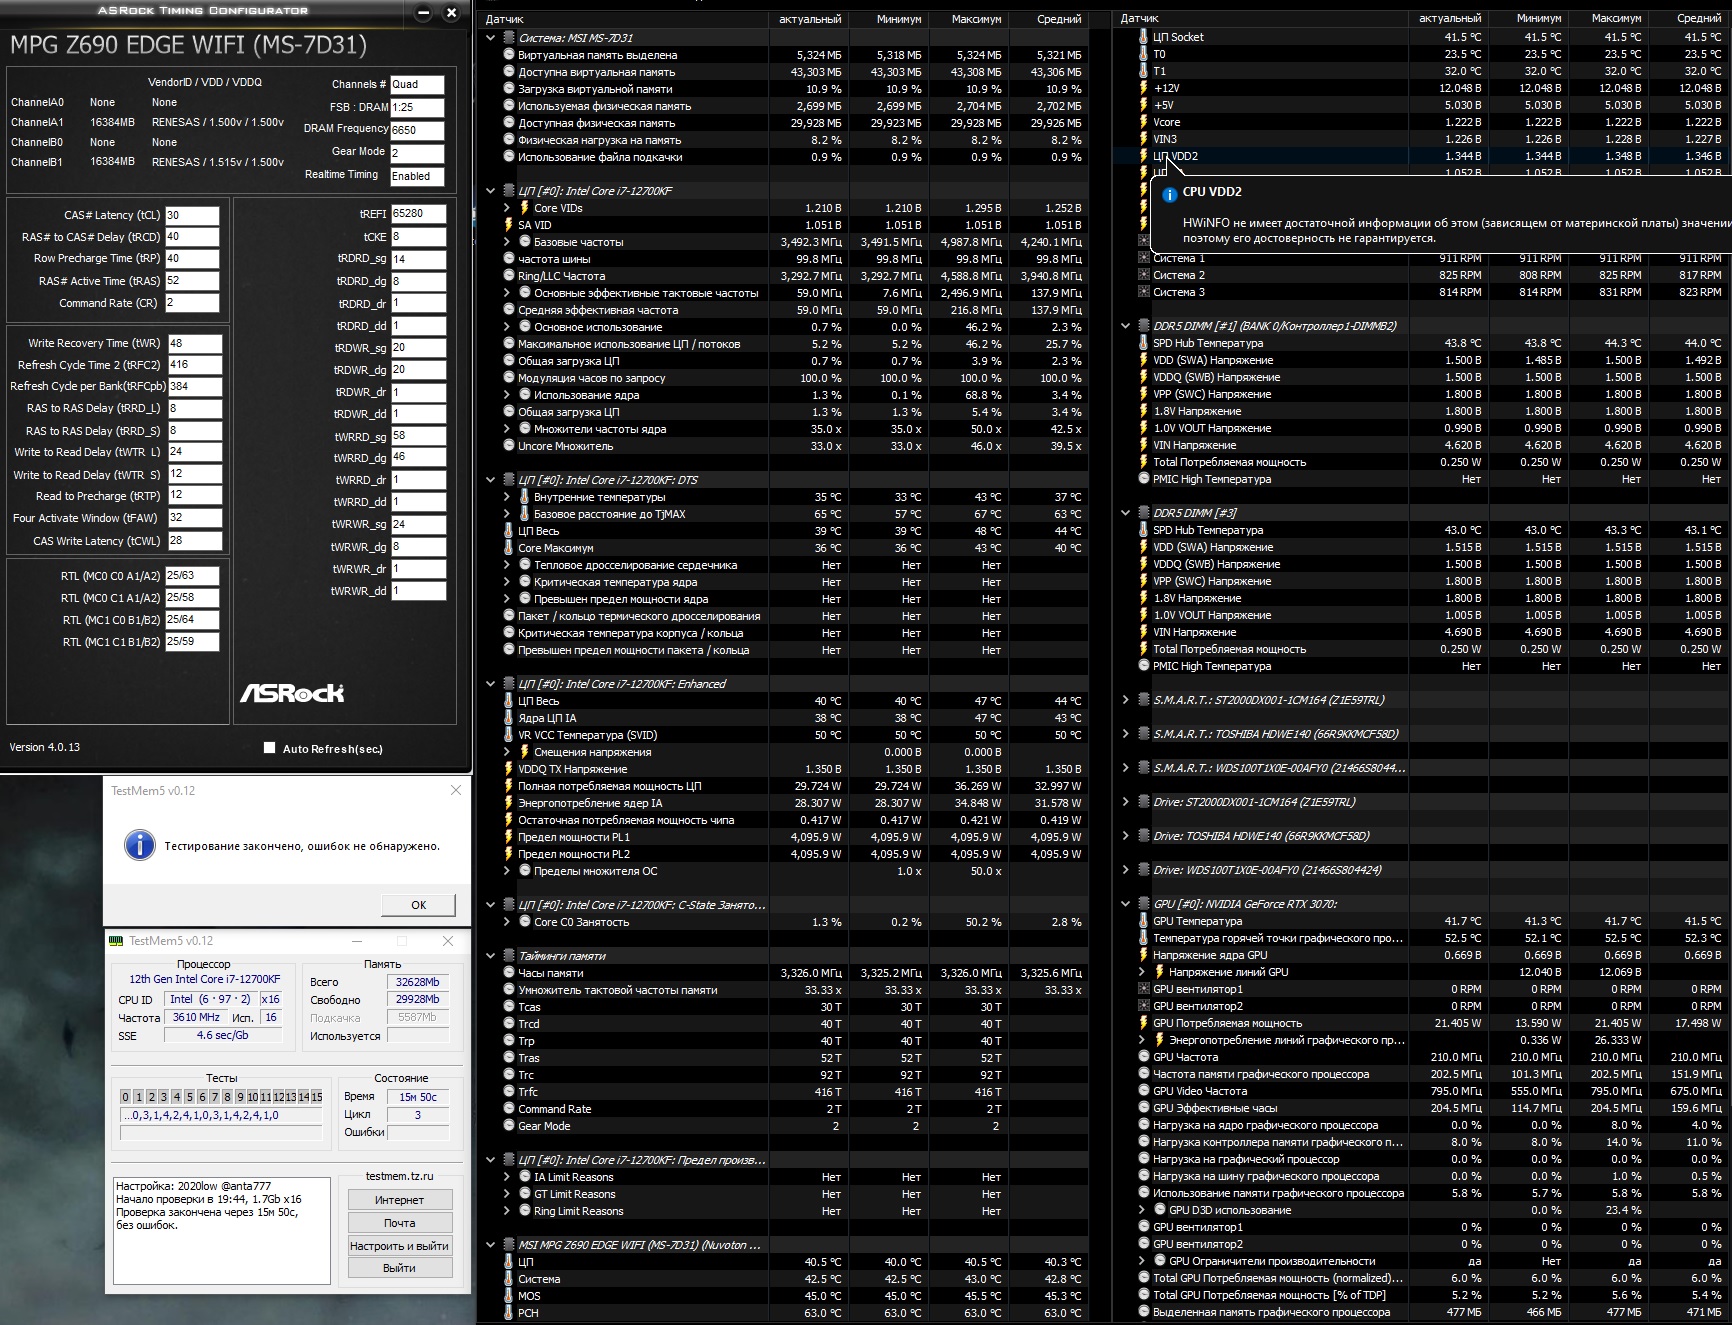Click the thermometer icon beside Ядра ЦП IA
Image resolution: width=1732 pixels, height=1325 pixels.
point(508,718)
